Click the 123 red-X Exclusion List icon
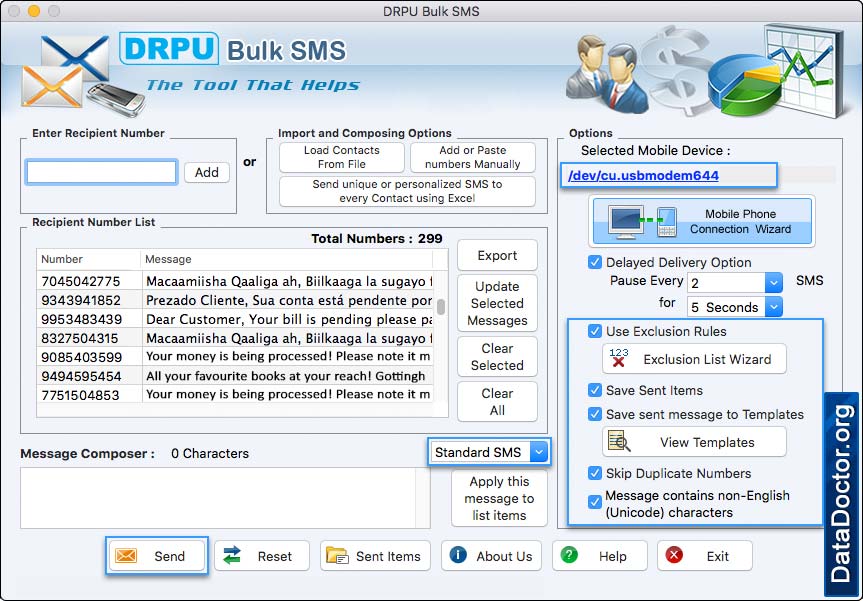Screen dimensions: 863x601 point(619,358)
